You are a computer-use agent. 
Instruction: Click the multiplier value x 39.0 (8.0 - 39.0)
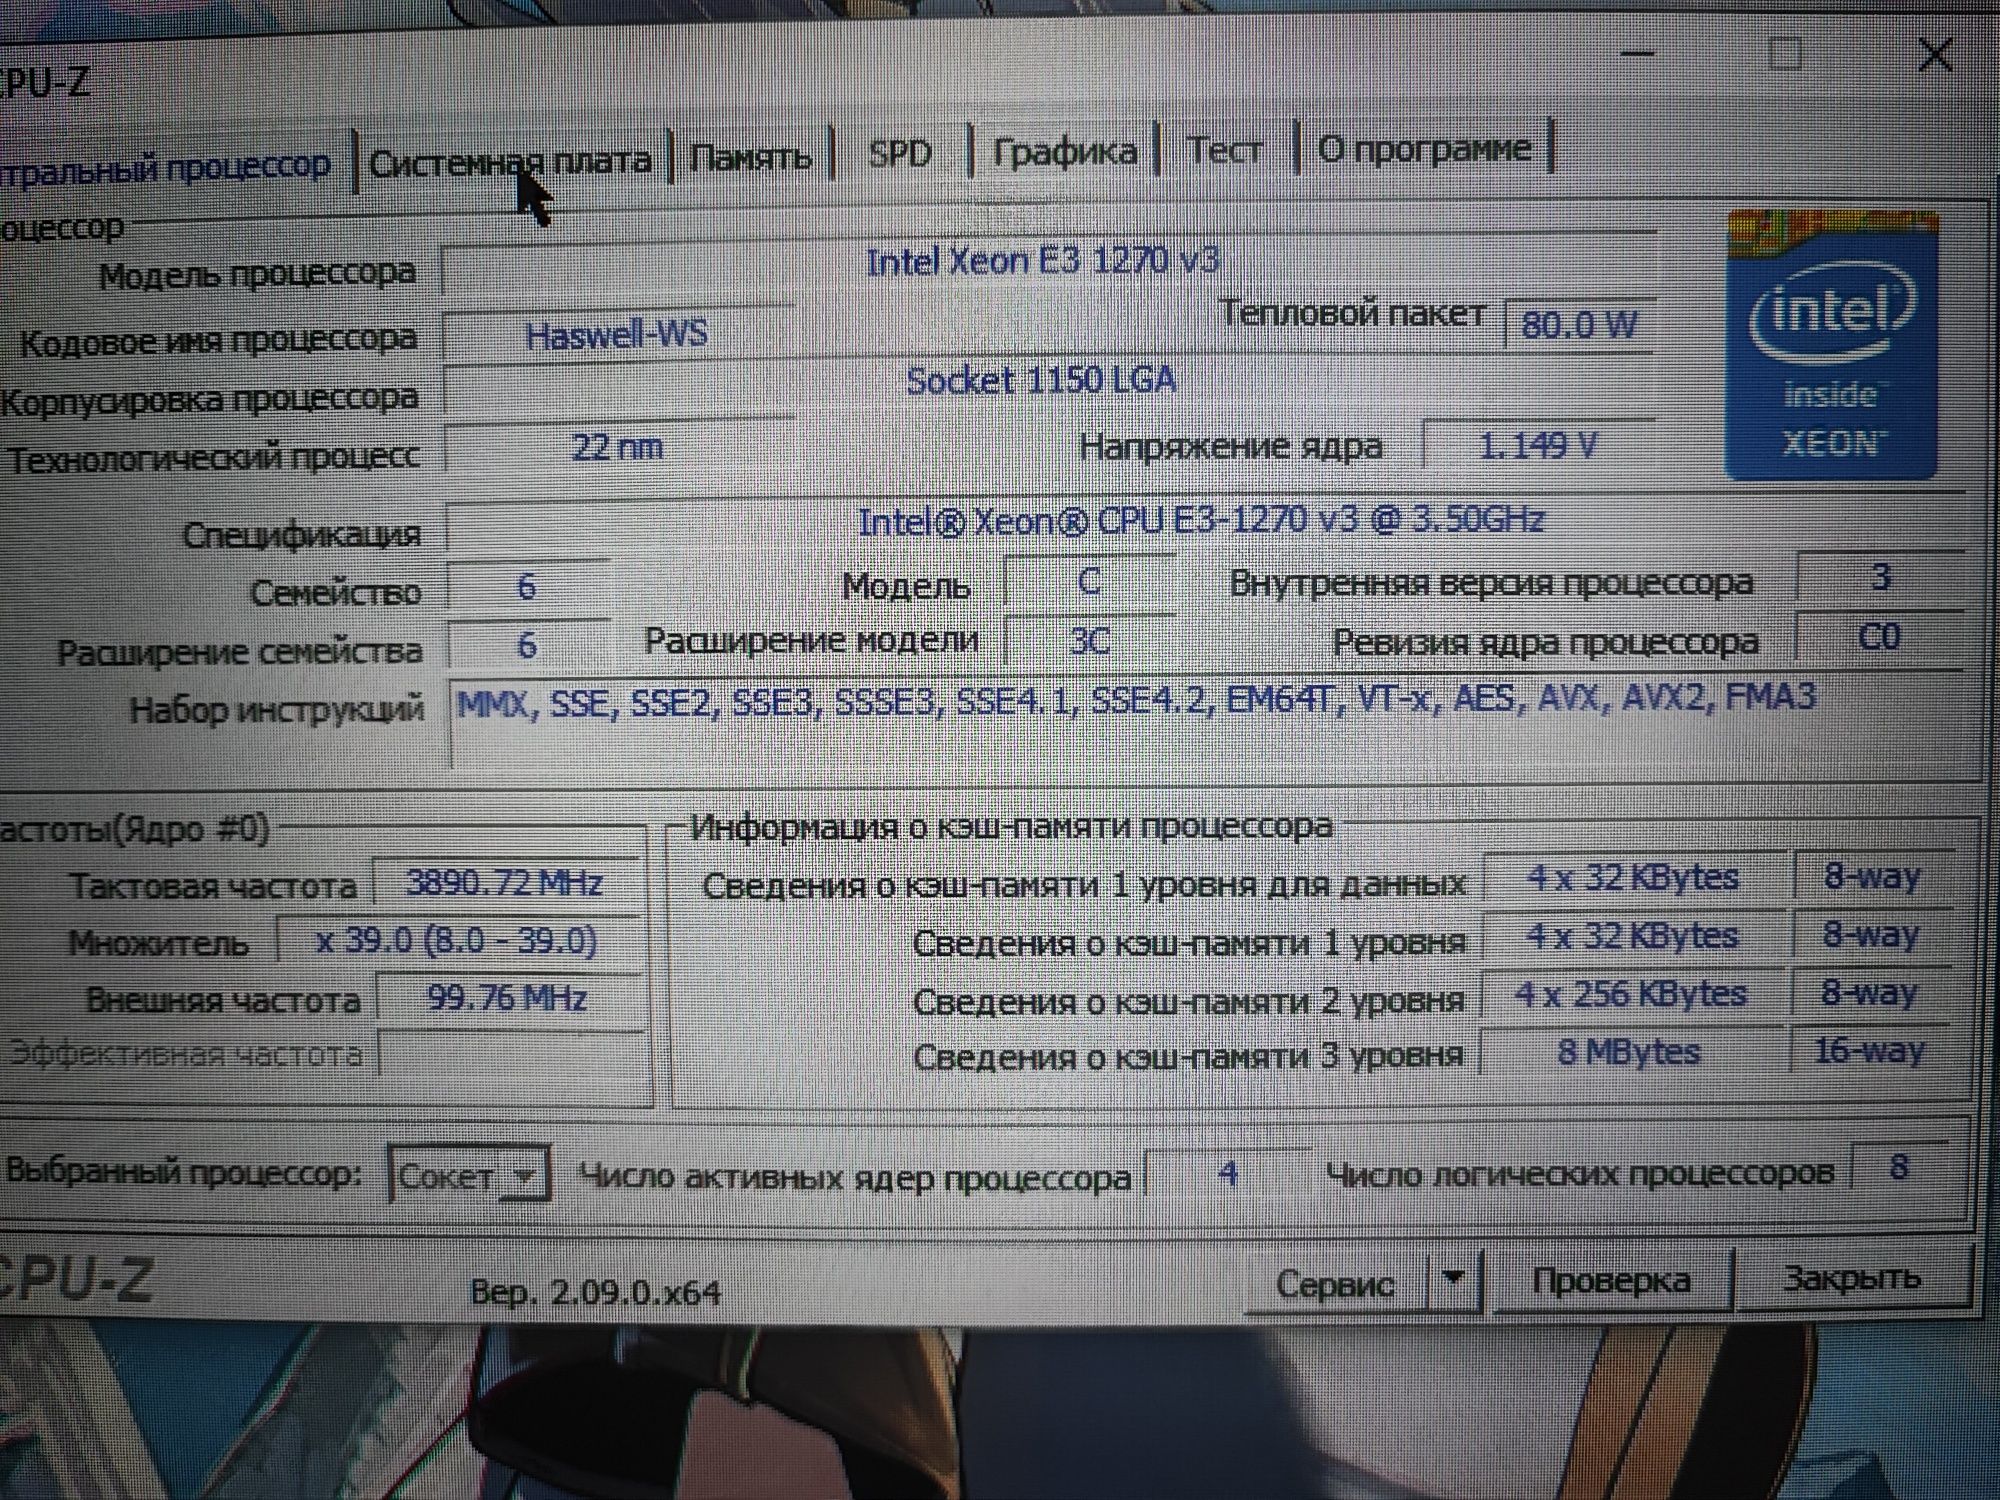tap(458, 941)
